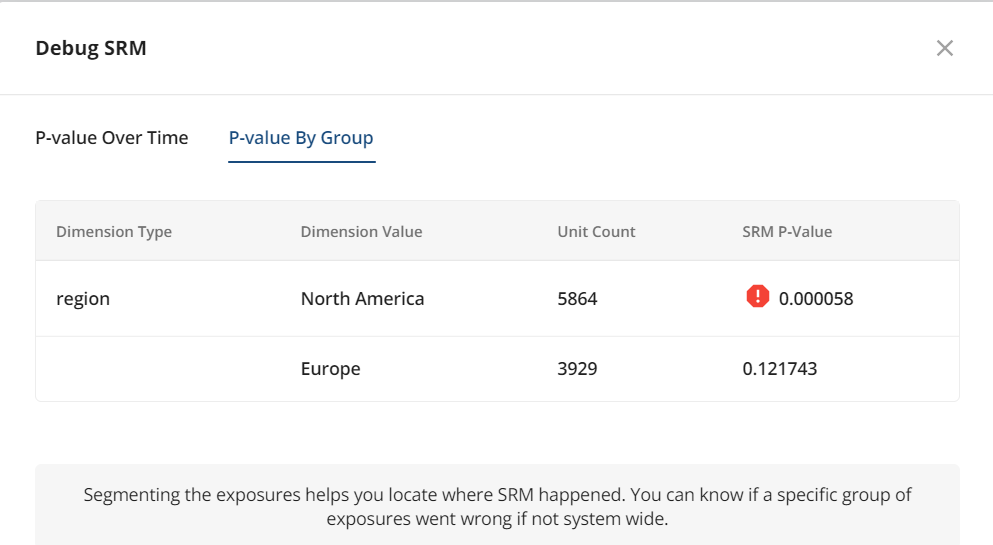Viewport: 993px width, 545px height.
Task: Click the Unit Count column header
Action: (x=596, y=232)
